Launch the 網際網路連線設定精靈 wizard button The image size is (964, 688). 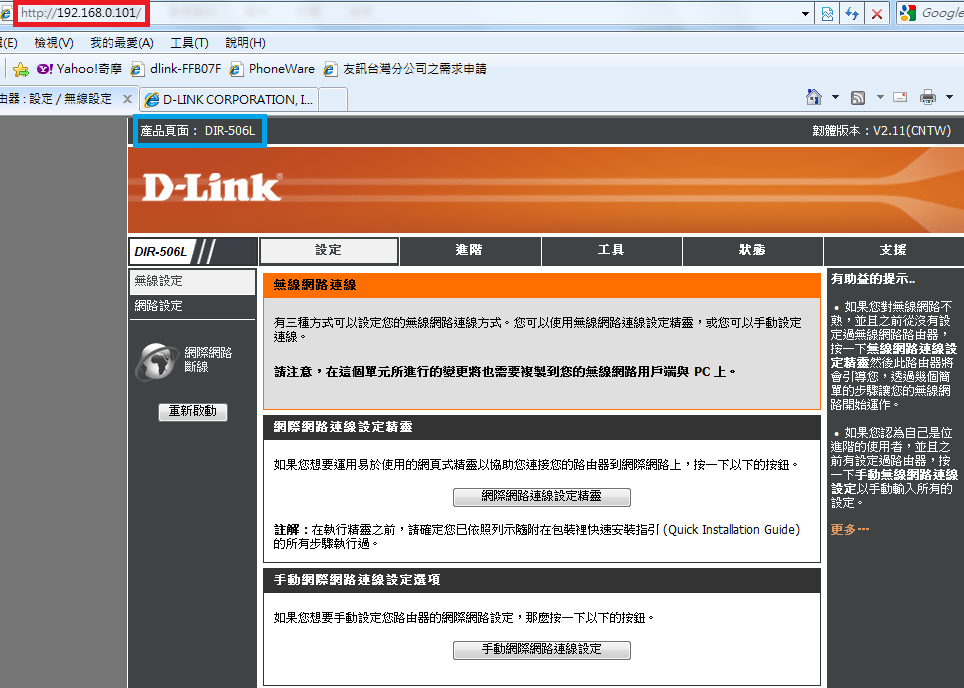(x=542, y=497)
